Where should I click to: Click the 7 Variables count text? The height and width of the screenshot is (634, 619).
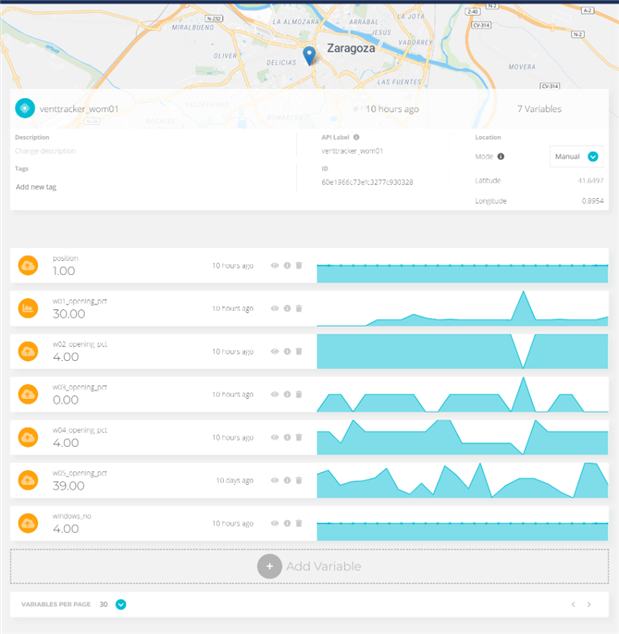click(539, 109)
